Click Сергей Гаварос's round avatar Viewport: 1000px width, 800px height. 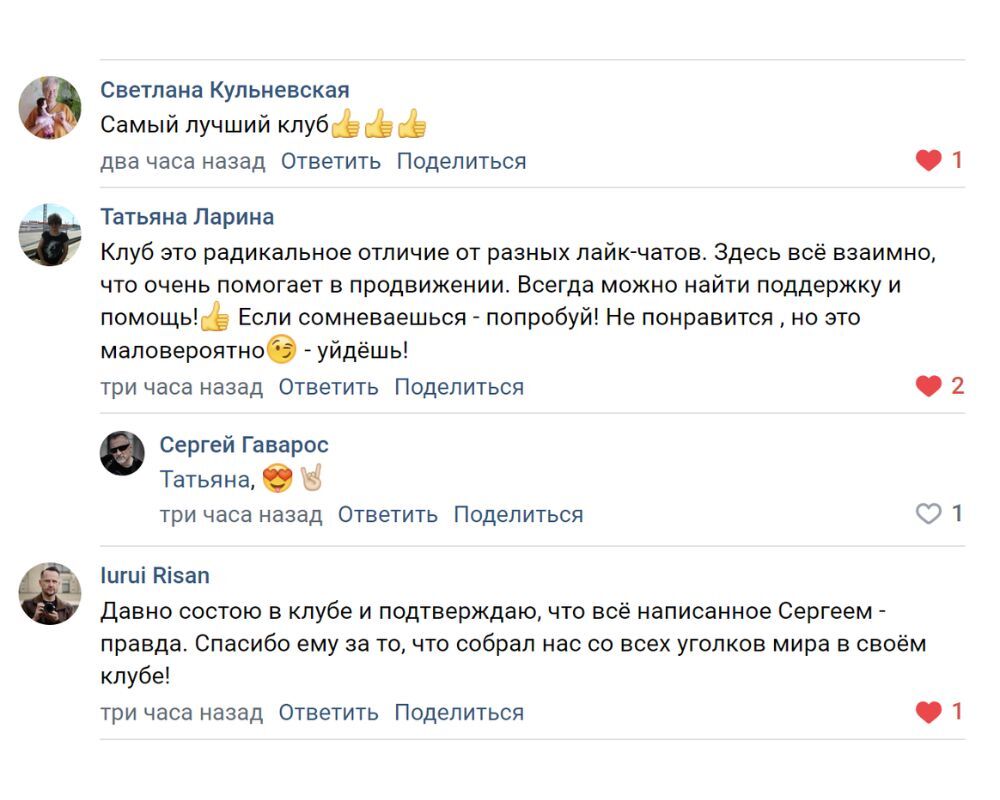122,453
